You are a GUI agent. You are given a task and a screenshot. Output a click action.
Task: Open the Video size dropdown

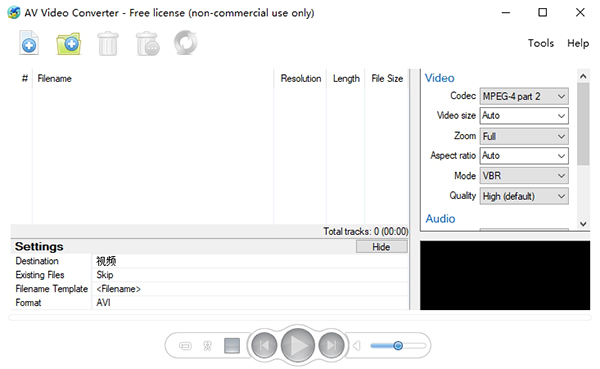click(x=524, y=116)
